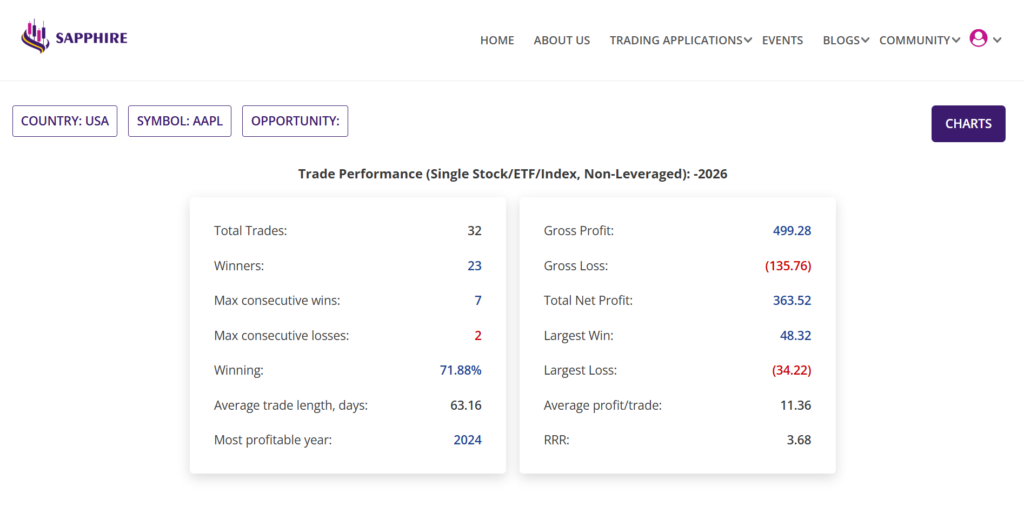This screenshot has width=1024, height=506.
Task: Expand the Blogs dropdown chevron
Action: click(865, 40)
